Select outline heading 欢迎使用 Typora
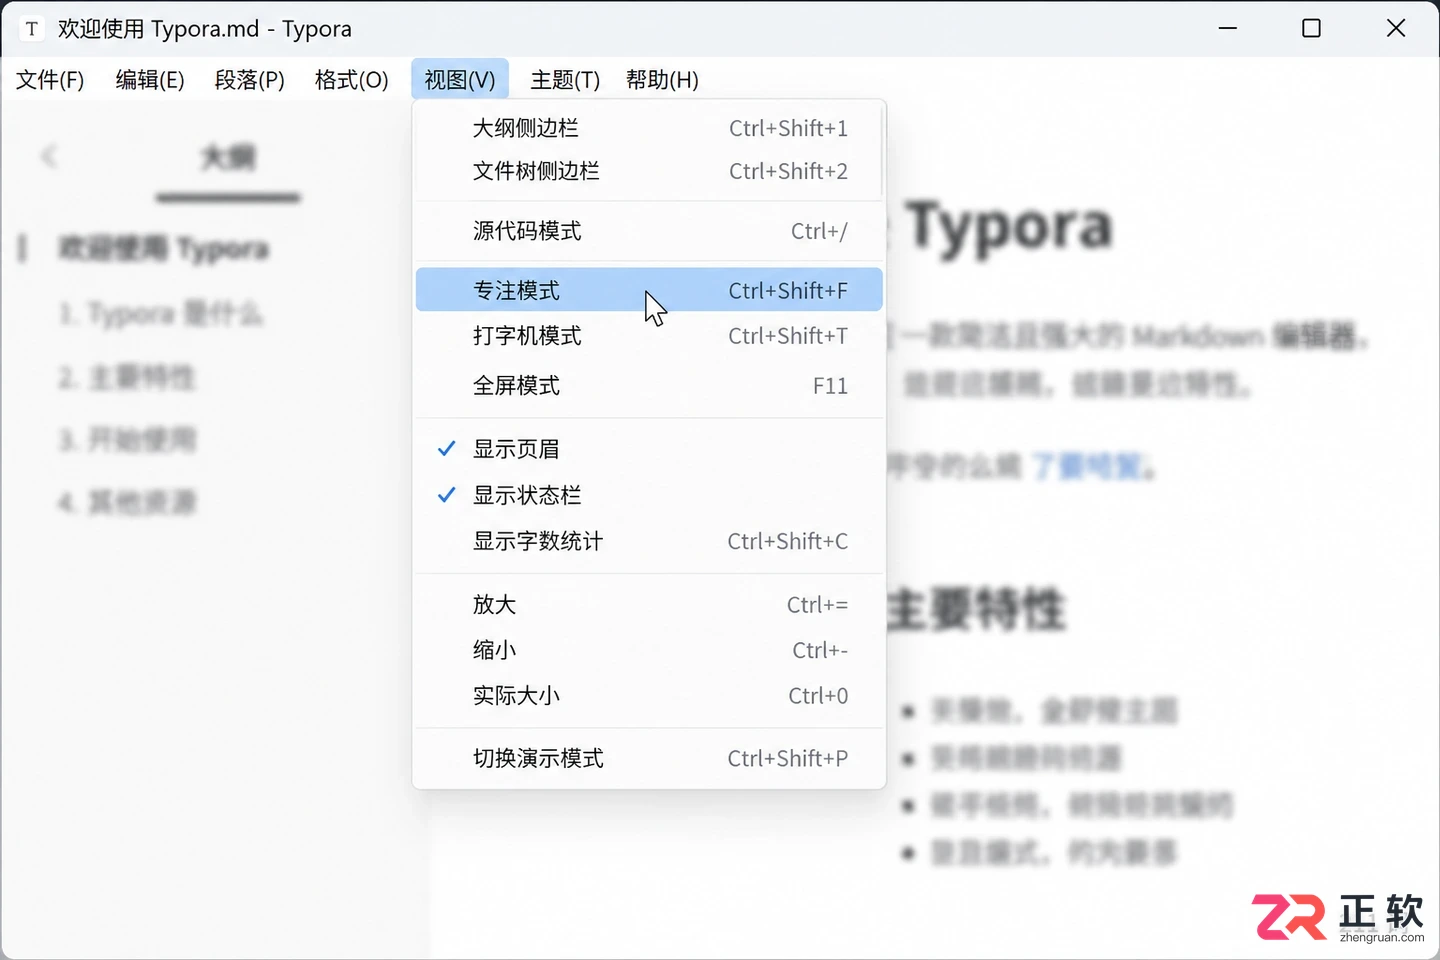The width and height of the screenshot is (1440, 960). pos(163,248)
